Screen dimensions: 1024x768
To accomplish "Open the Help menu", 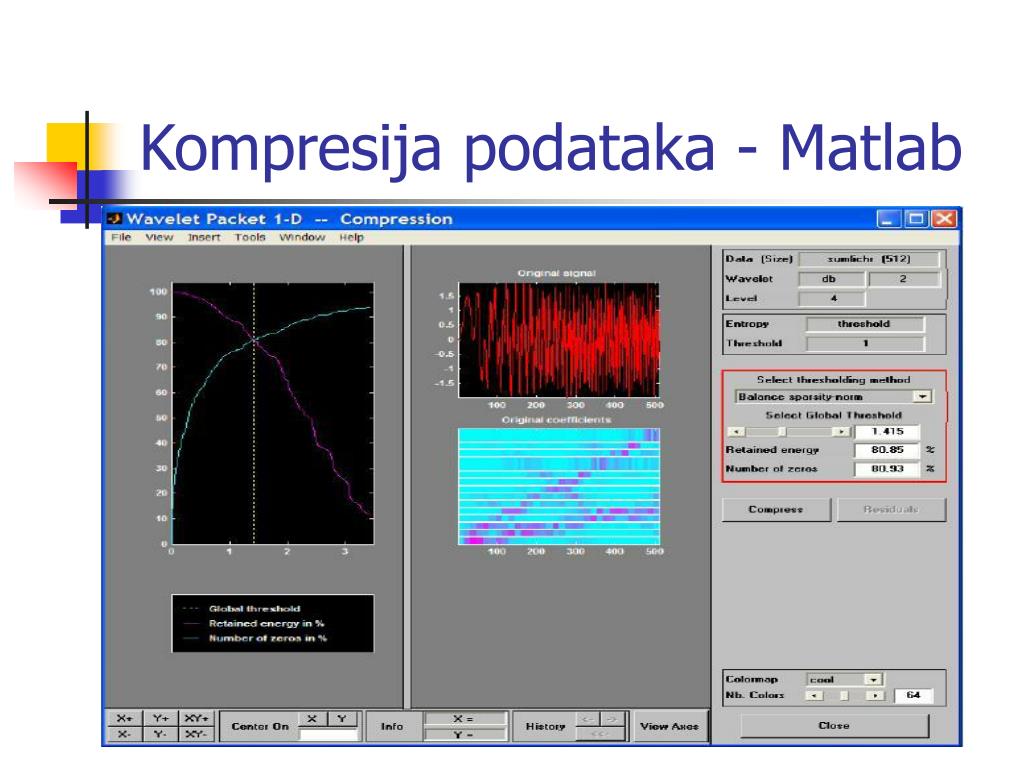I will point(351,237).
